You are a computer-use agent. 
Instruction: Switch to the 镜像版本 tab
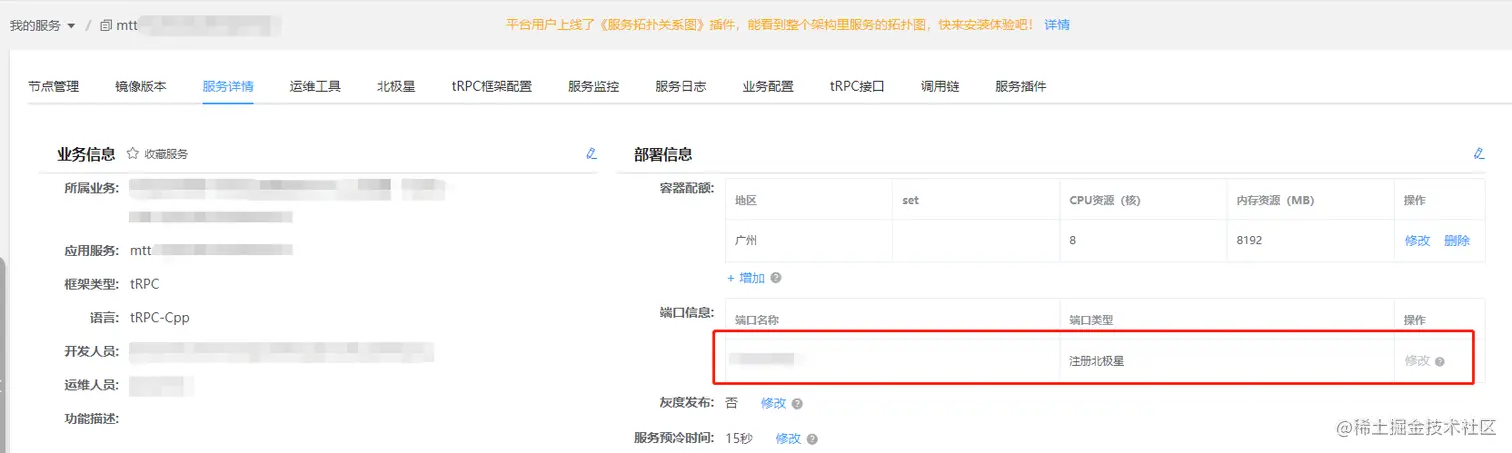click(141, 86)
